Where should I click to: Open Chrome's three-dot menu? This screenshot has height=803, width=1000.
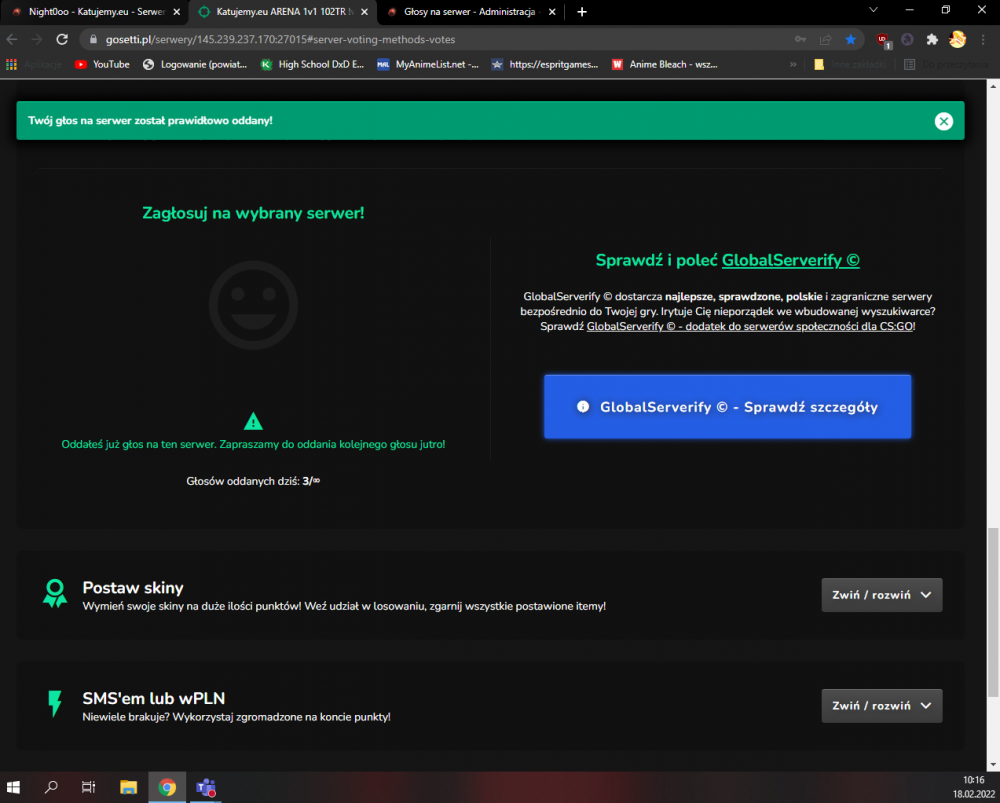[x=983, y=40]
